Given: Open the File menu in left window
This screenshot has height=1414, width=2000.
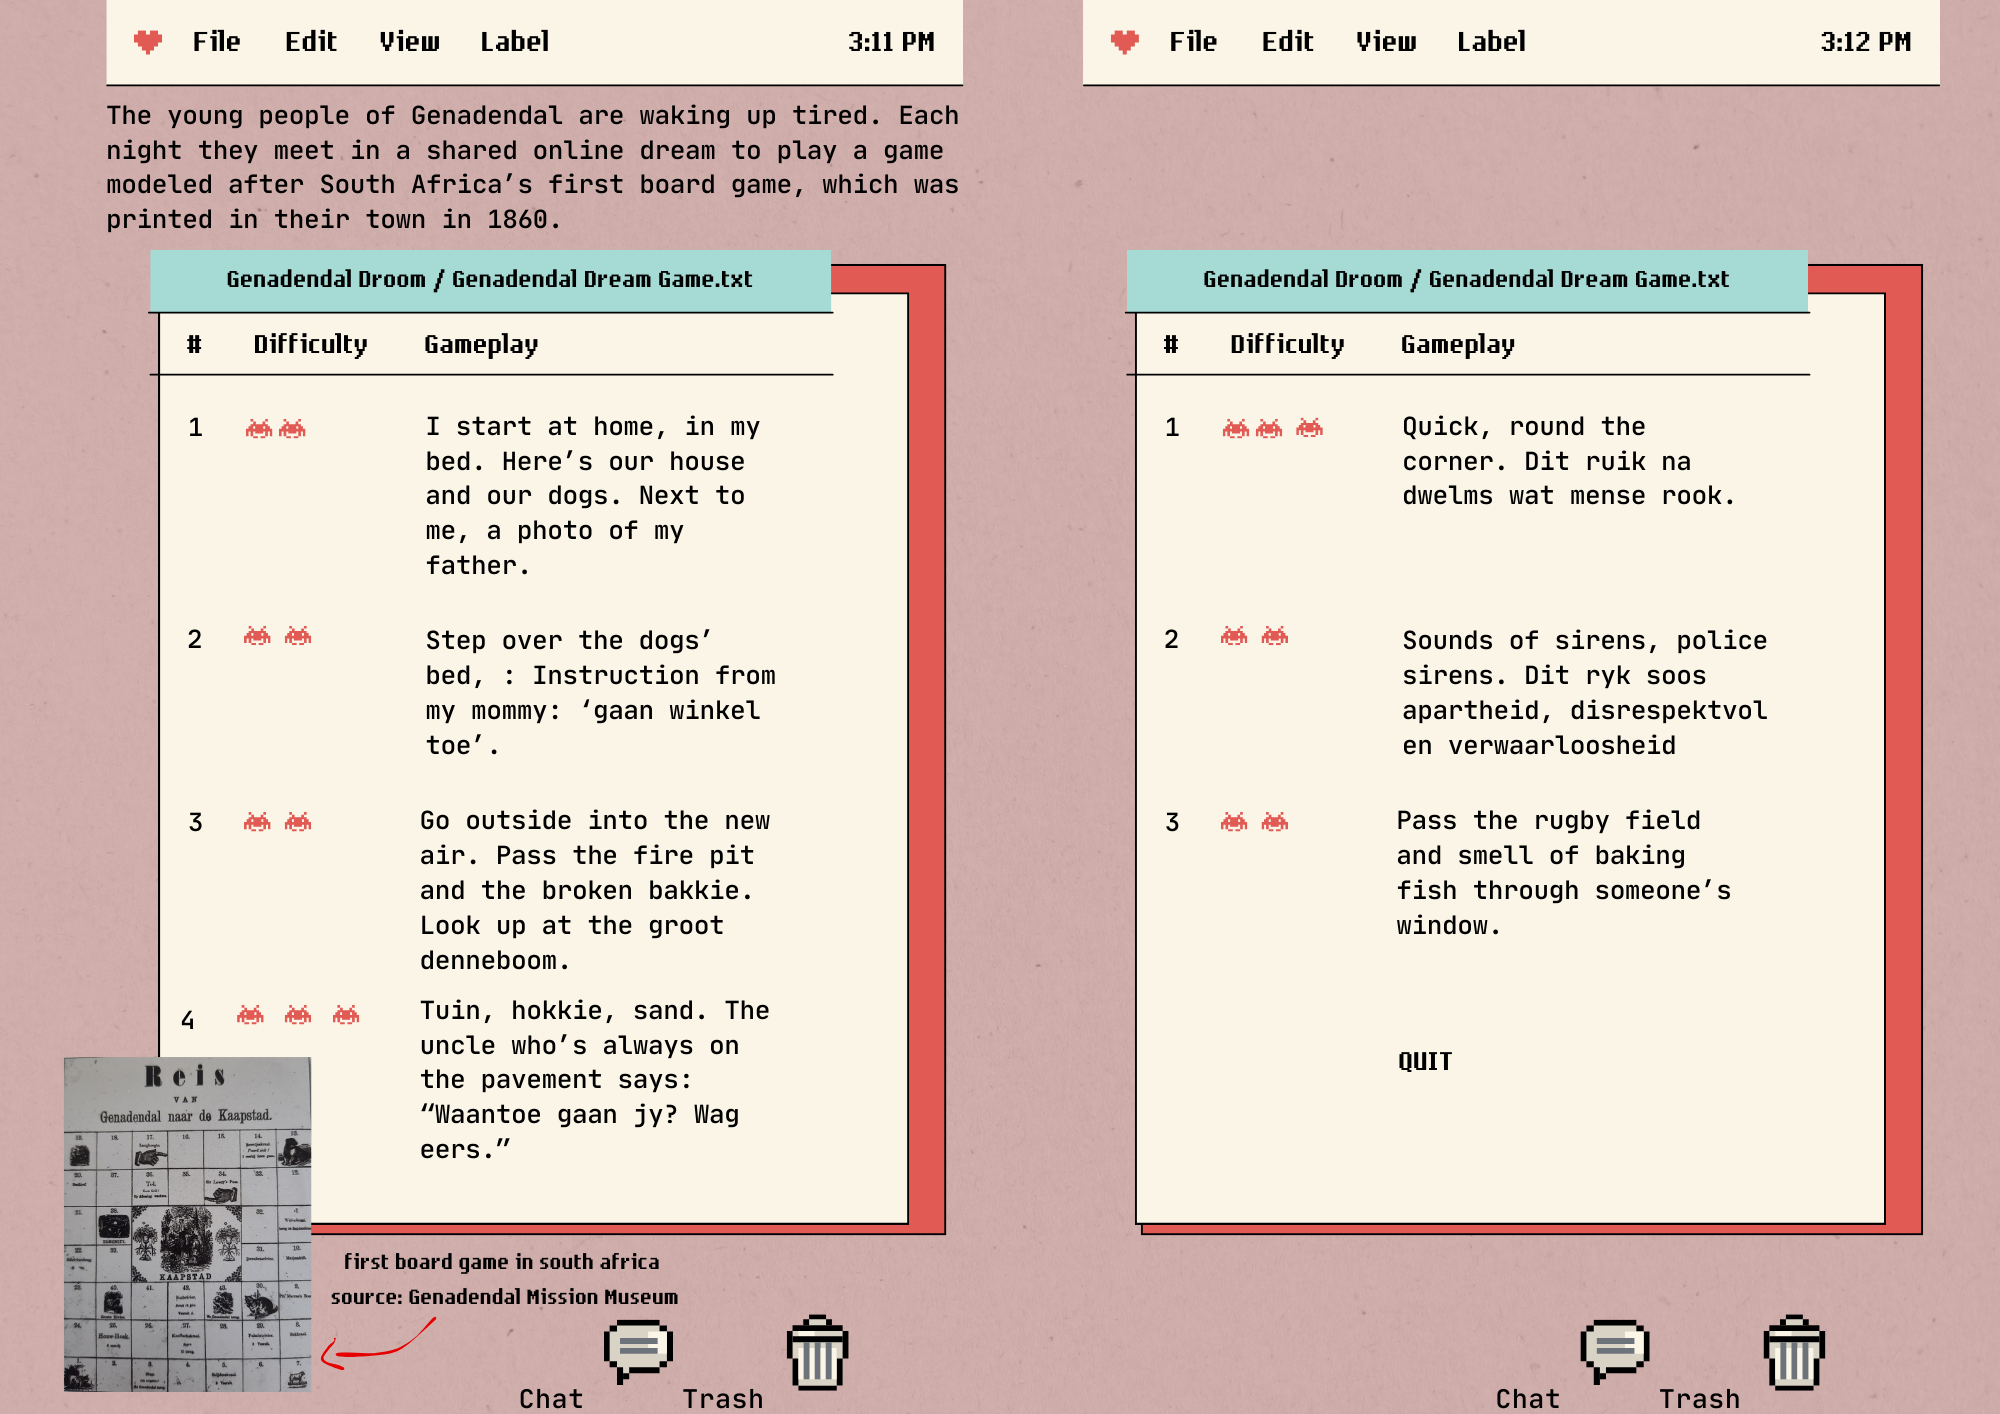Looking at the screenshot, I should (x=216, y=42).
